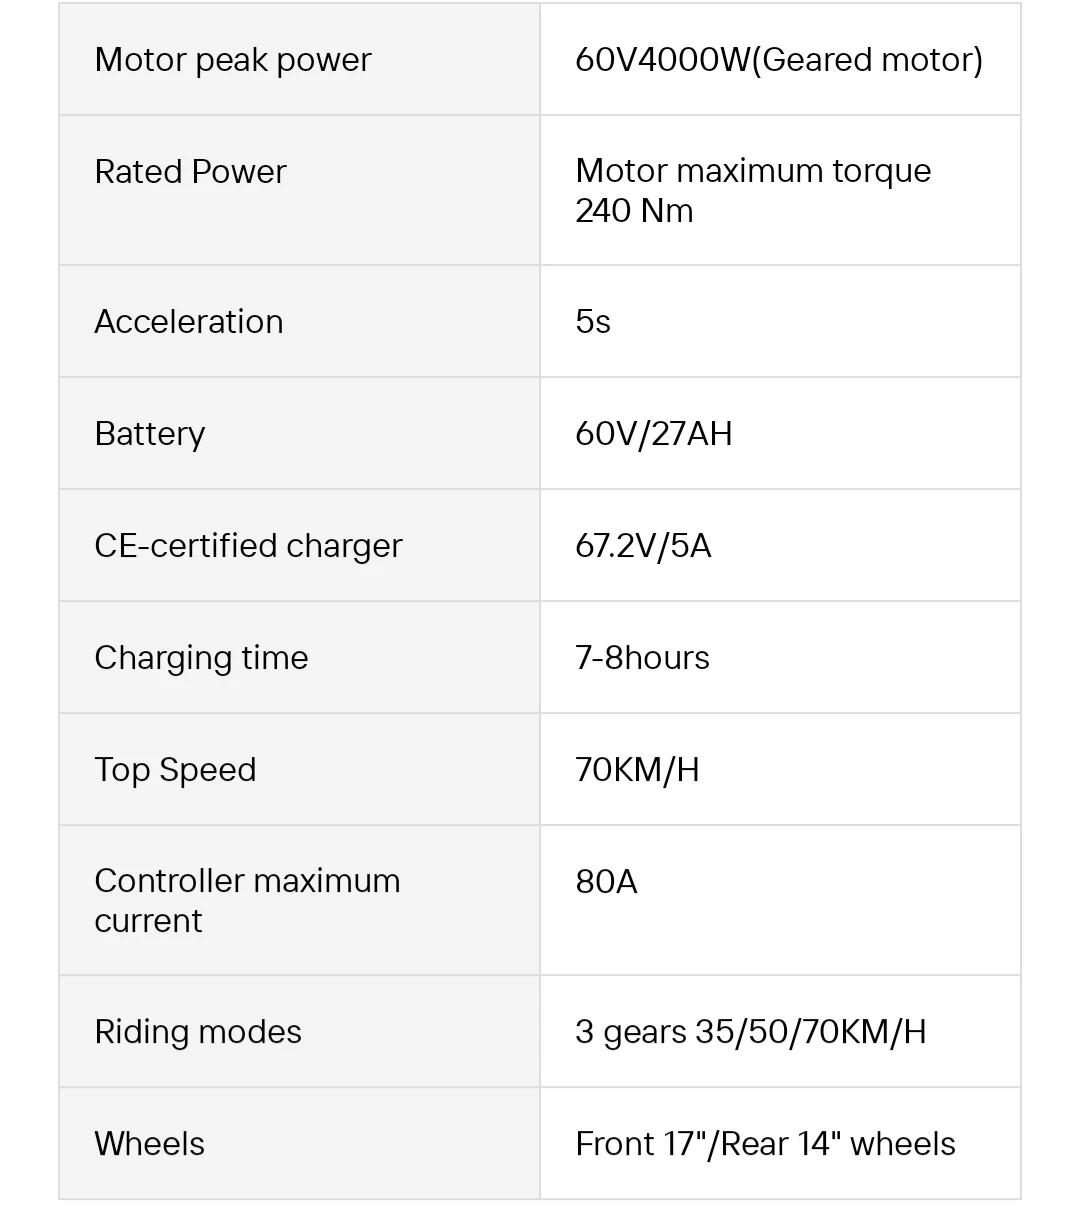Click the 'Motor peak power' label cell

[x=232, y=60]
